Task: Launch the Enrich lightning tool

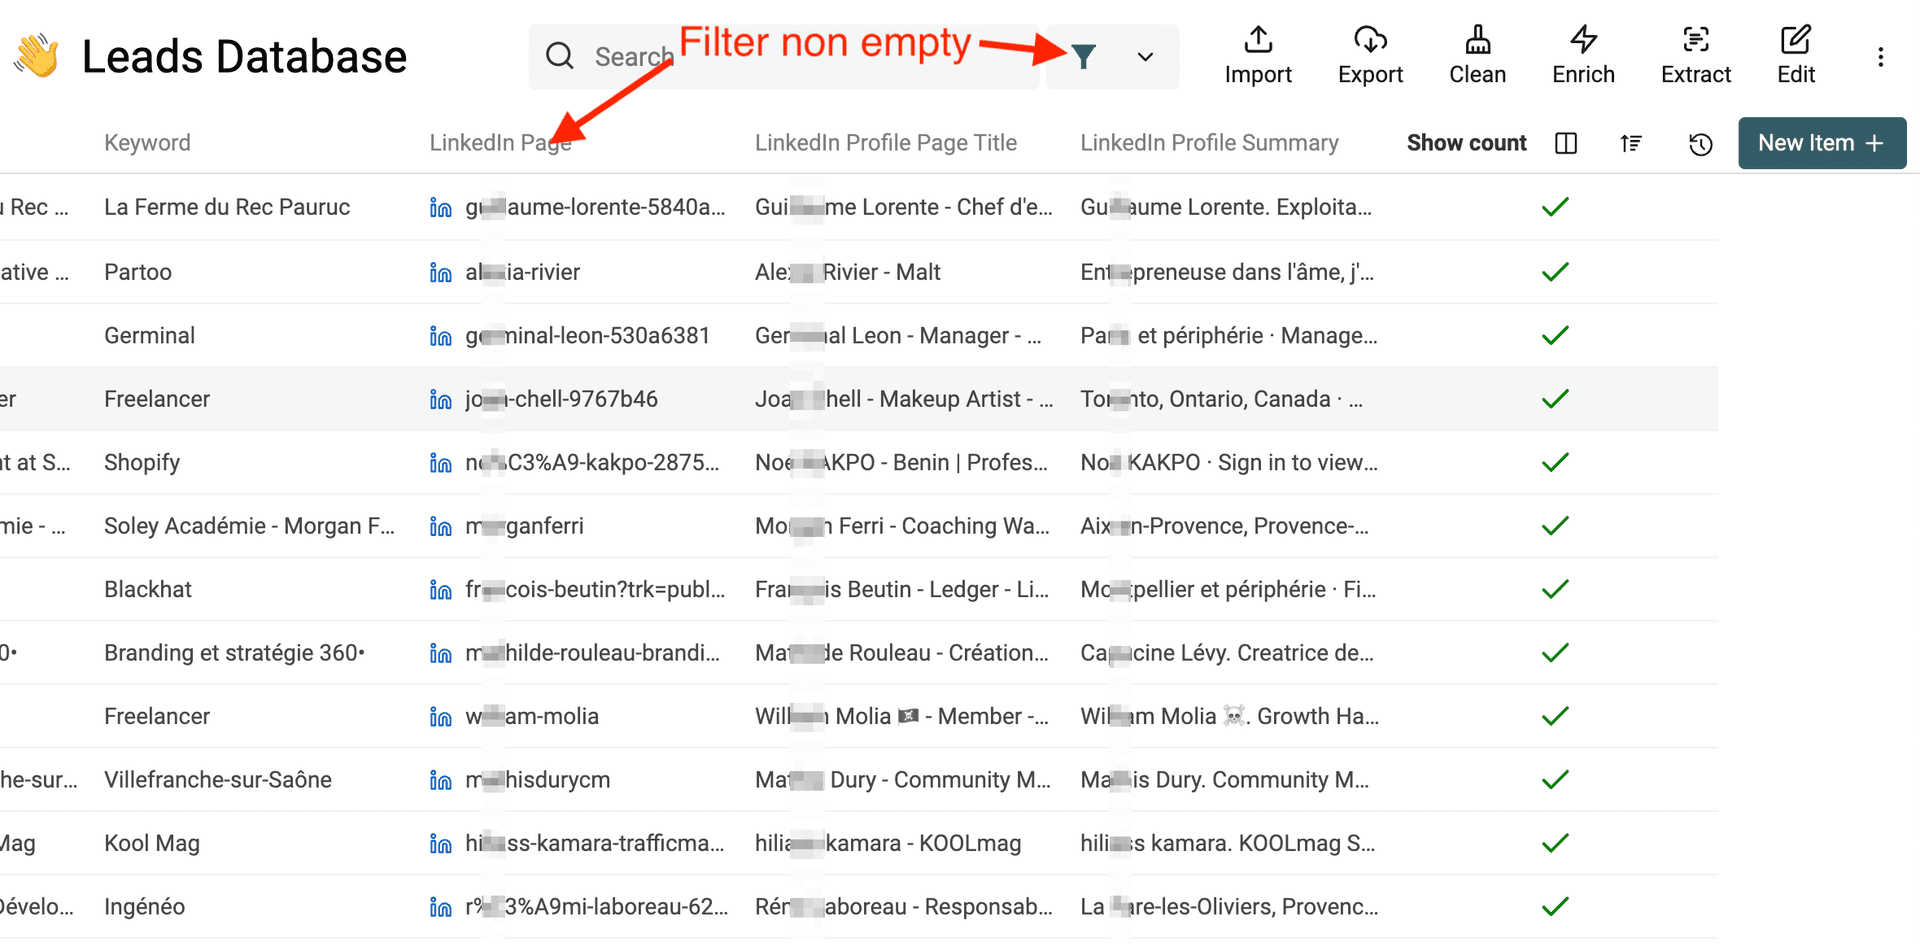Action: (1583, 56)
